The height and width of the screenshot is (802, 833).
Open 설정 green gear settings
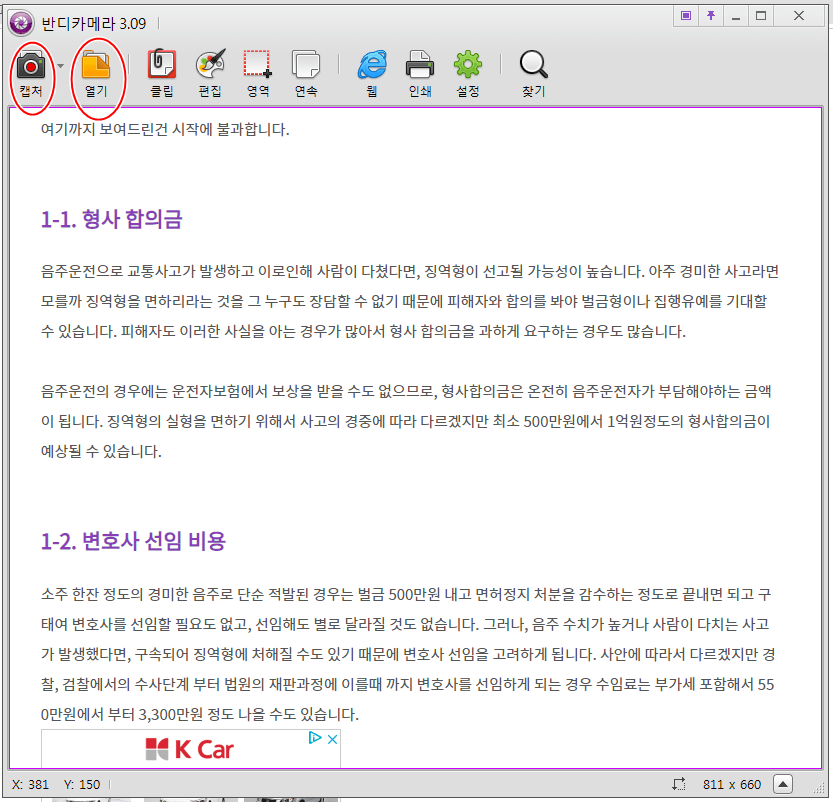coord(468,65)
